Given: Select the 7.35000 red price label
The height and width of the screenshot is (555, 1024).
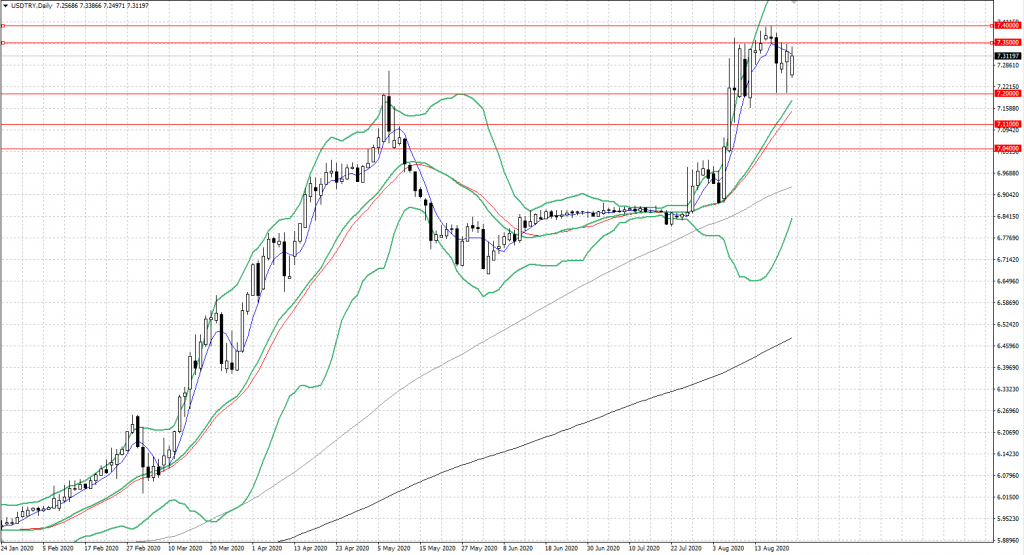Looking at the screenshot, I should tap(1007, 42).
